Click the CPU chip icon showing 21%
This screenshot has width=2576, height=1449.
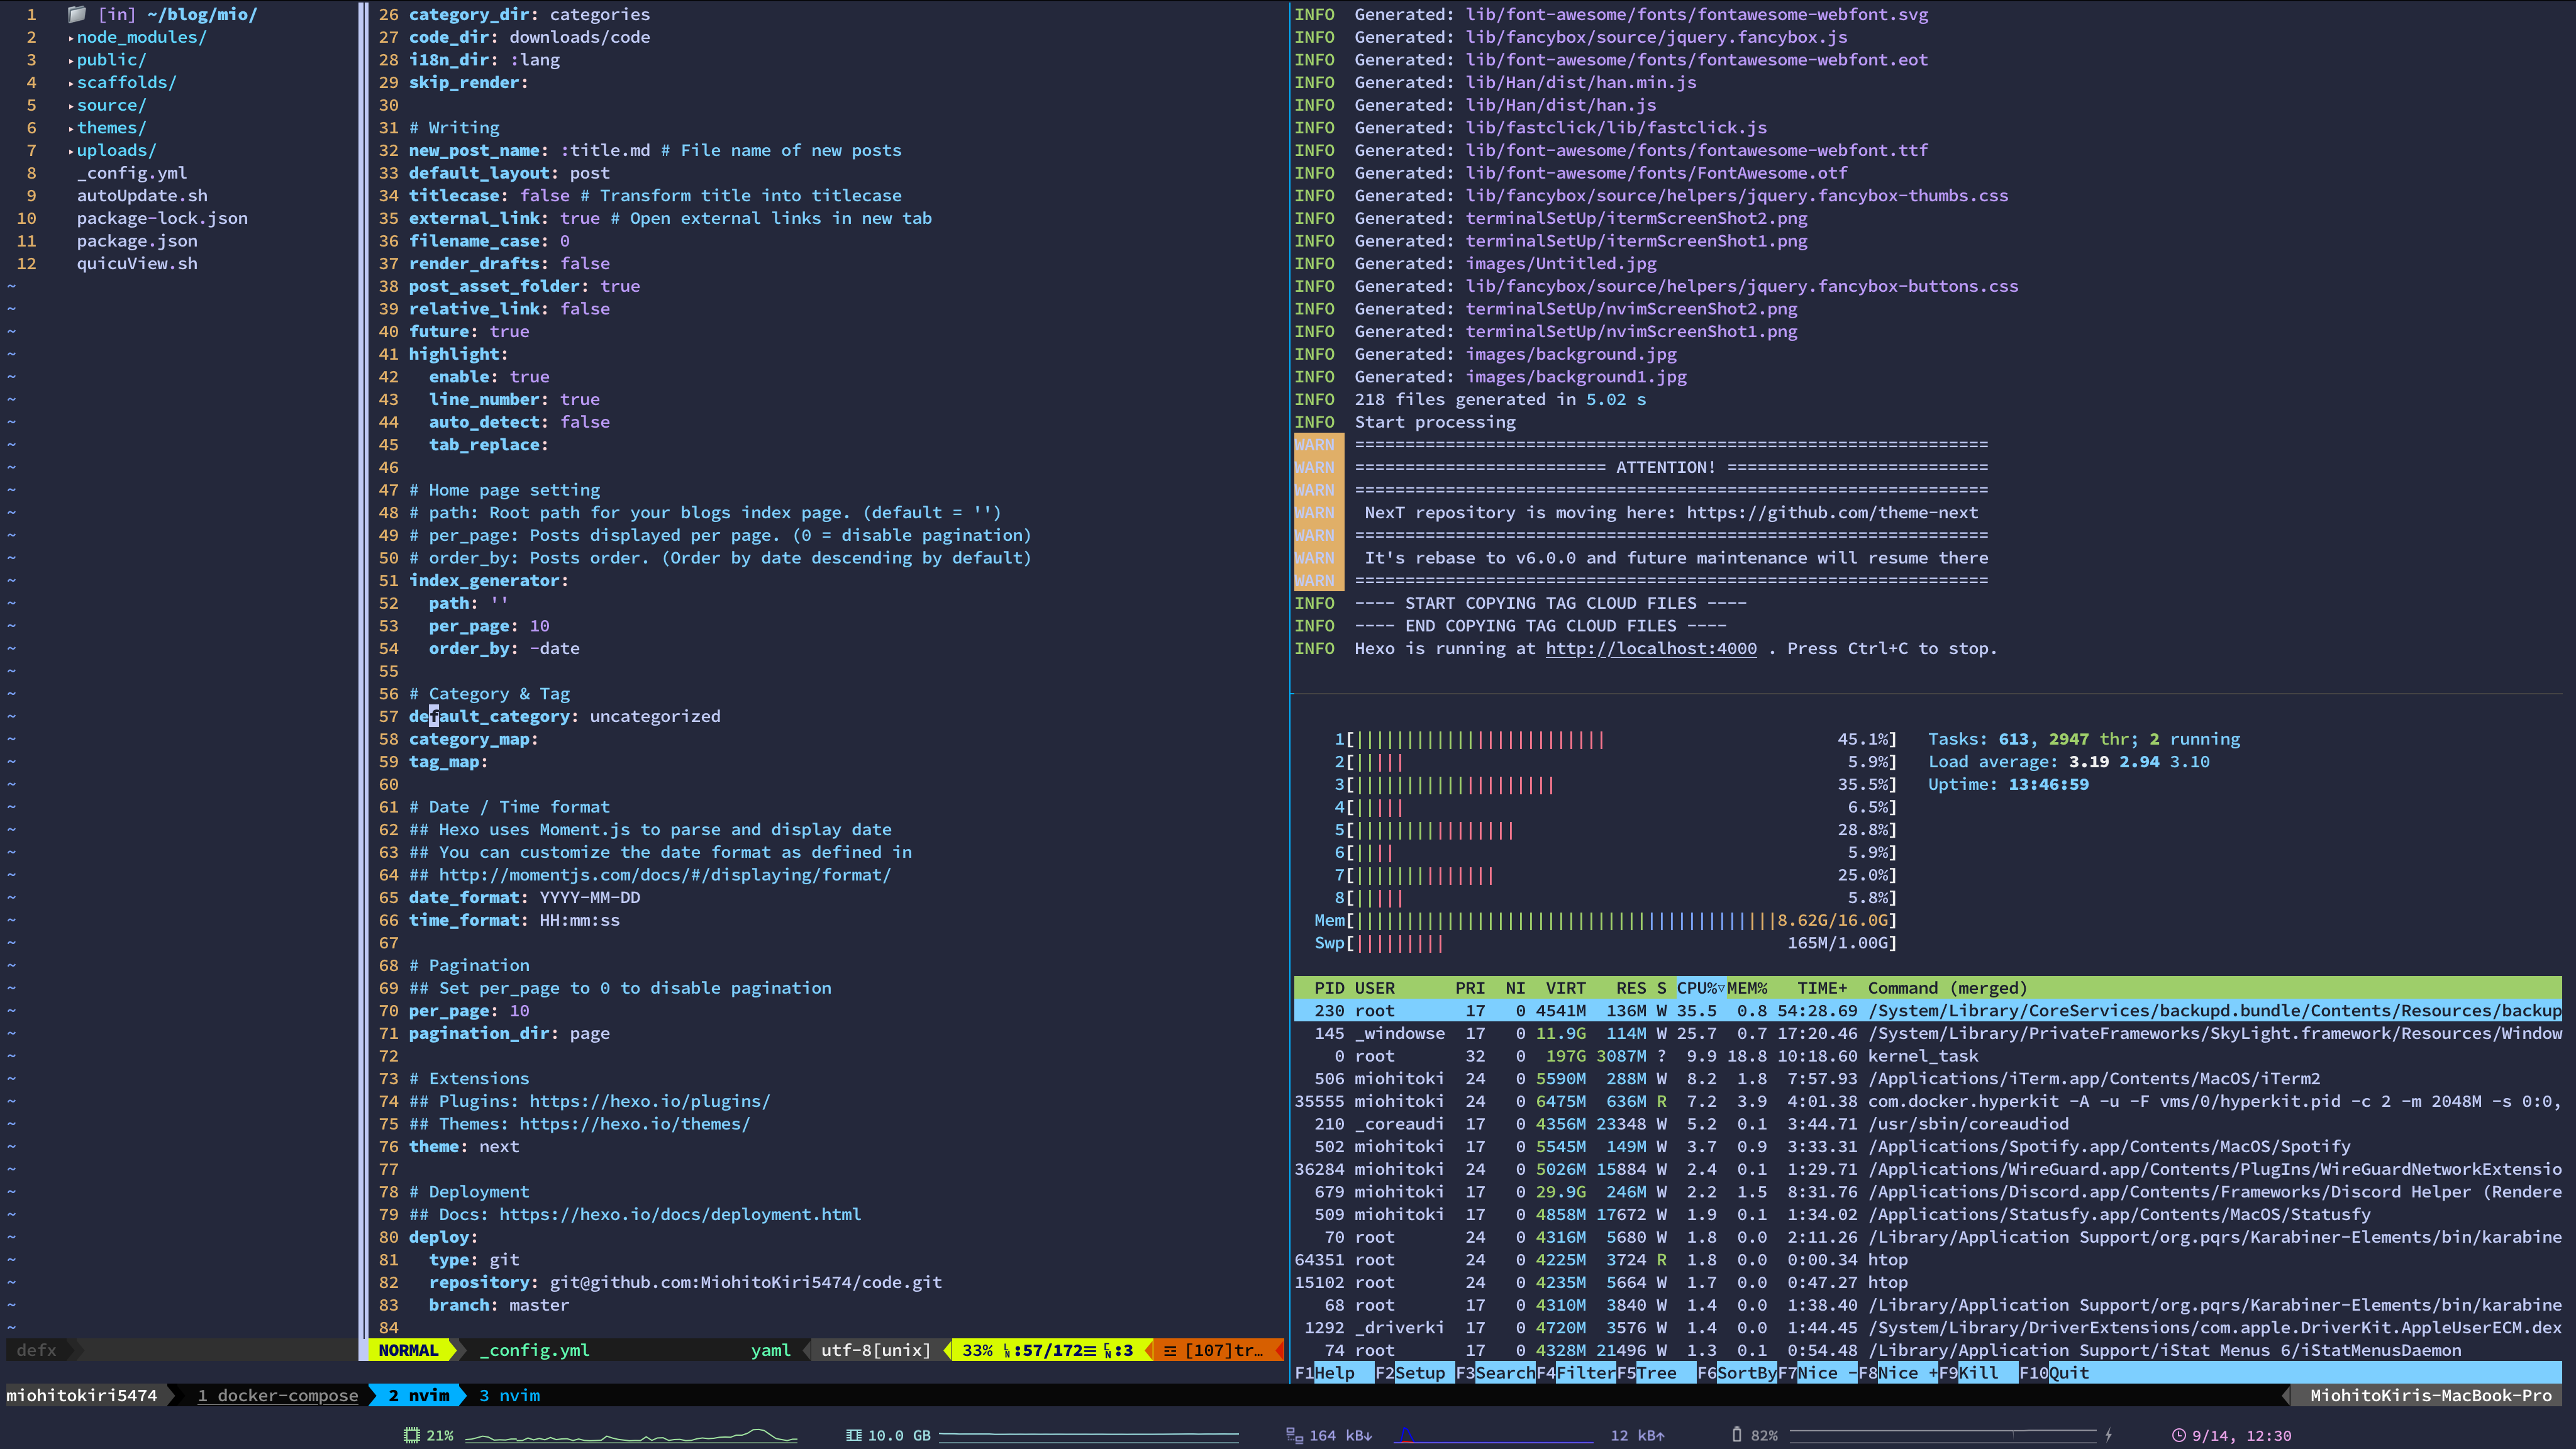coord(411,1435)
